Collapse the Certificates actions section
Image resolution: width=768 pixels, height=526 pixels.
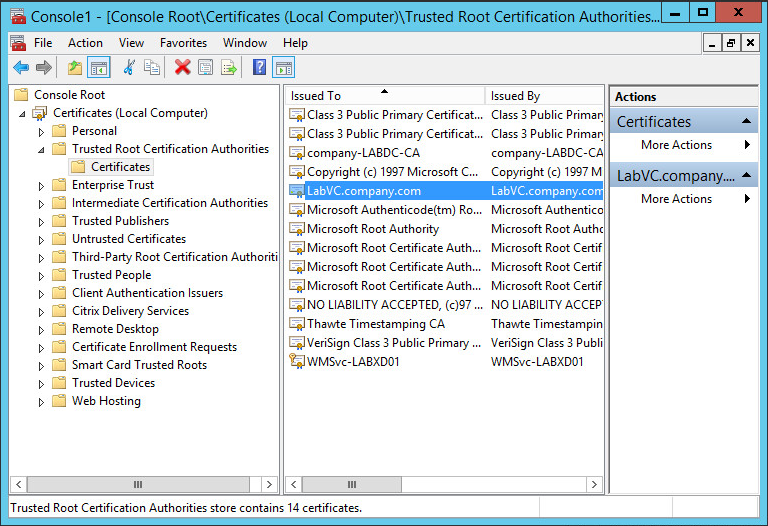746,121
